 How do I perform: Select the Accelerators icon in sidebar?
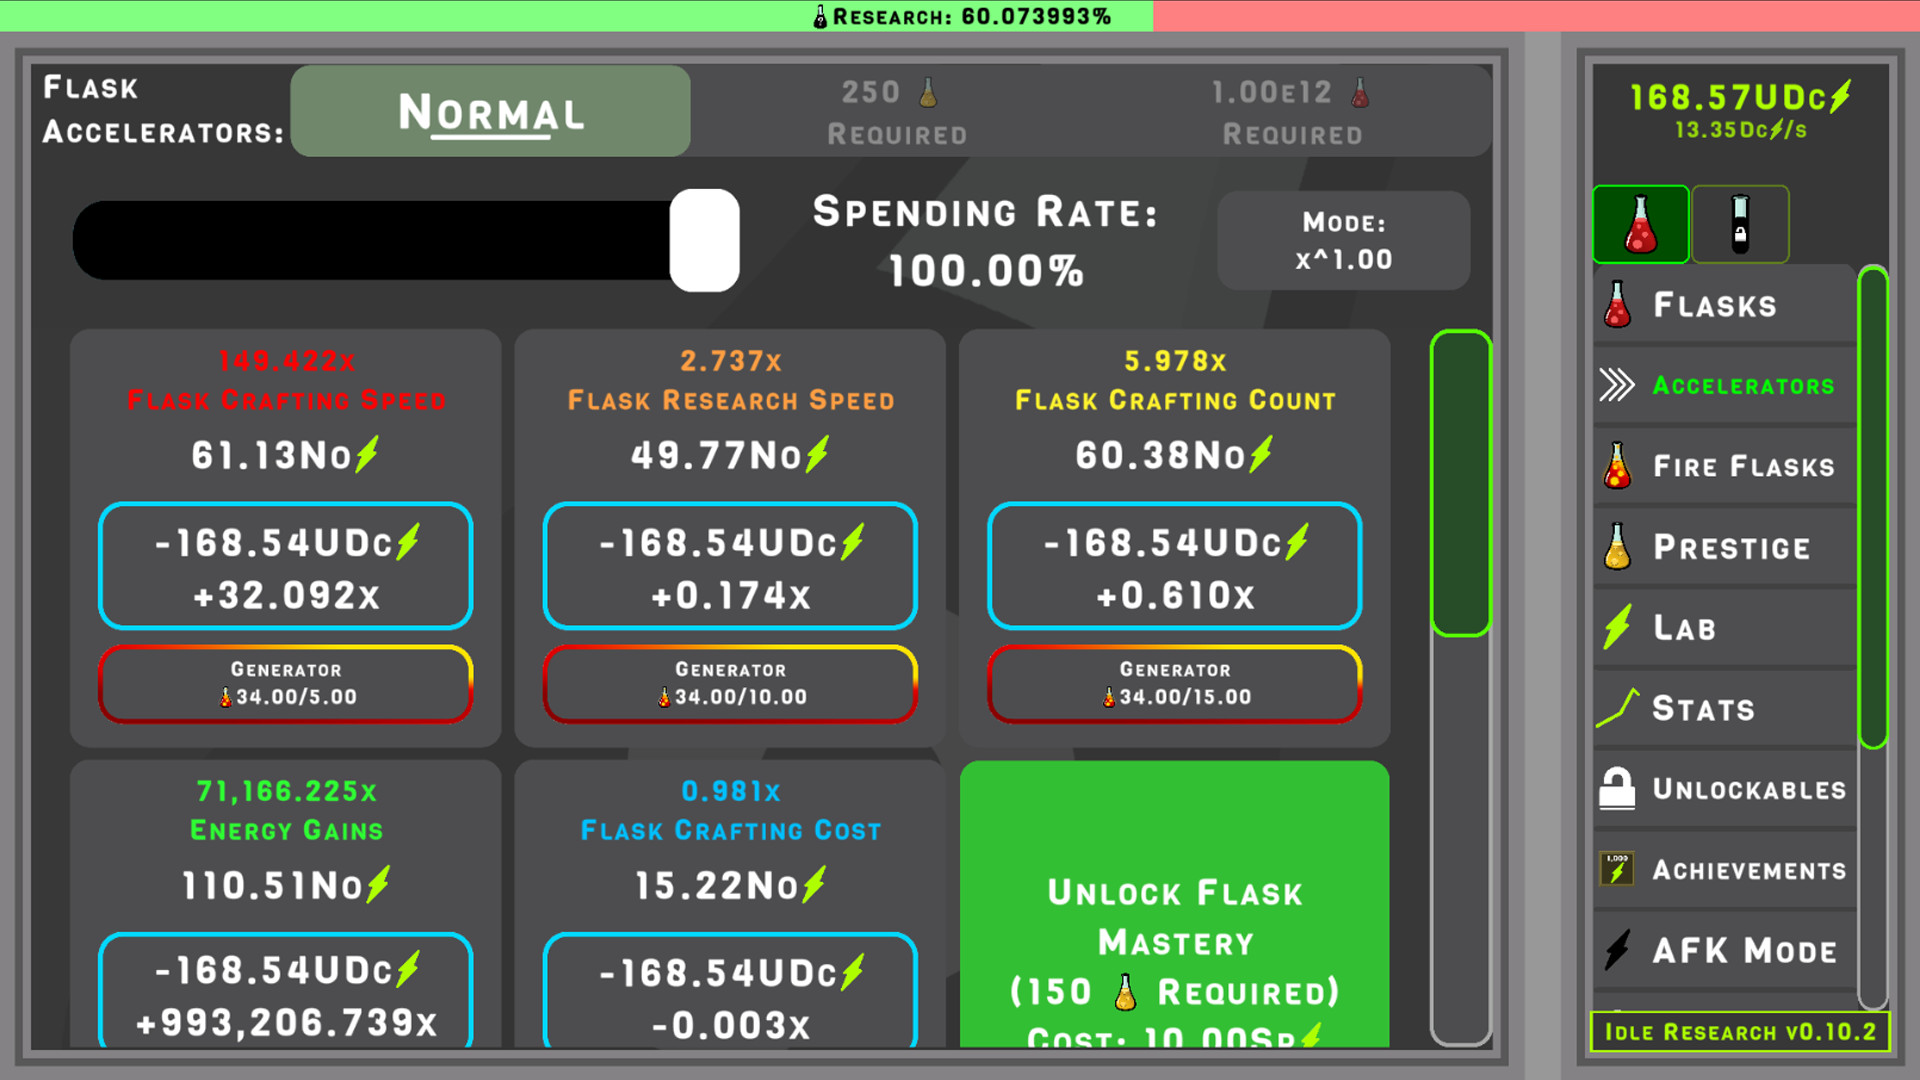tap(1618, 384)
